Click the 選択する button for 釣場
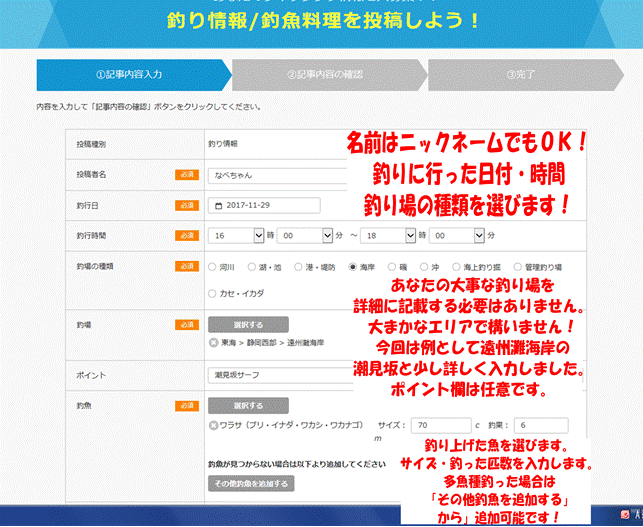Image resolution: width=643 pixels, height=527 pixels. 248,325
